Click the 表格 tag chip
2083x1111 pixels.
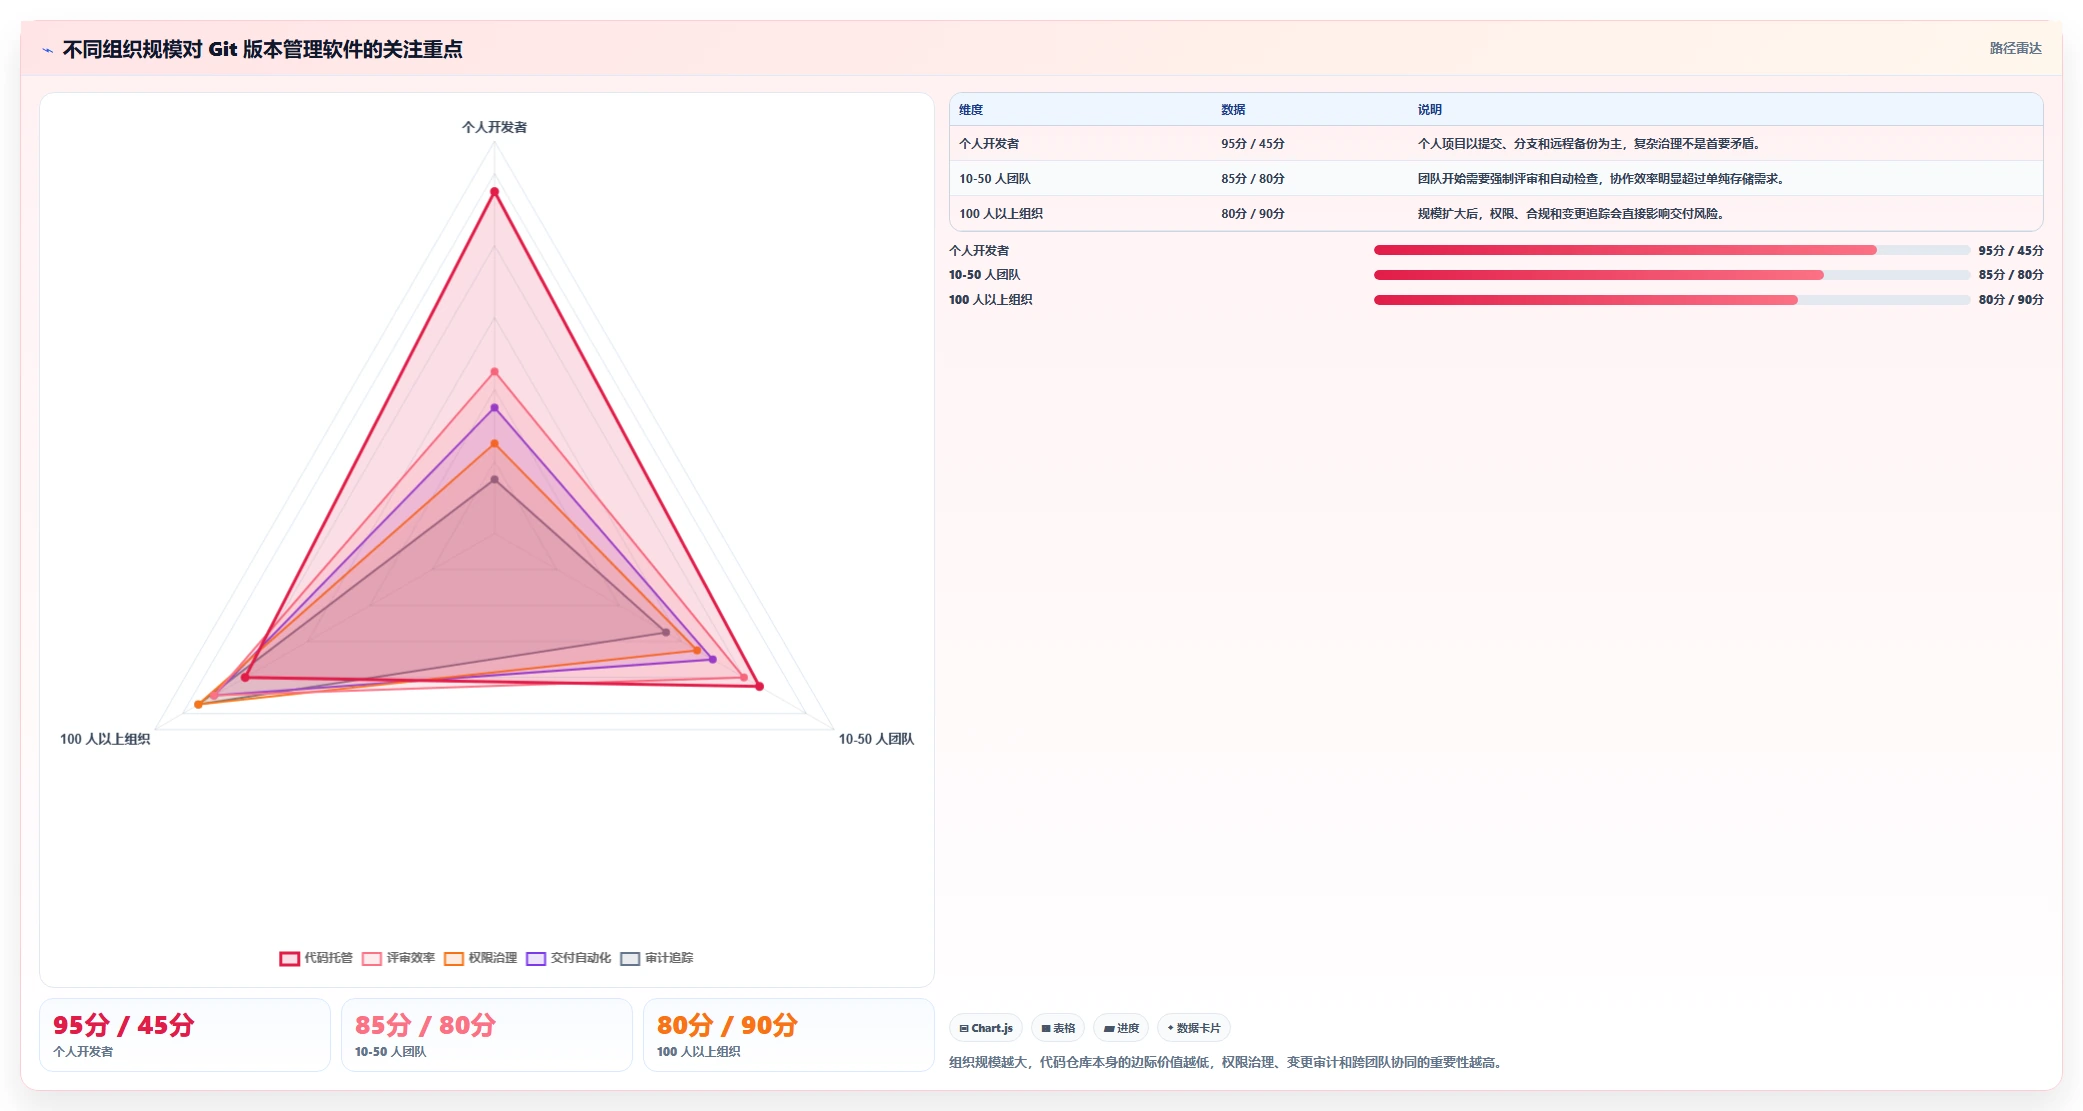point(1057,1028)
